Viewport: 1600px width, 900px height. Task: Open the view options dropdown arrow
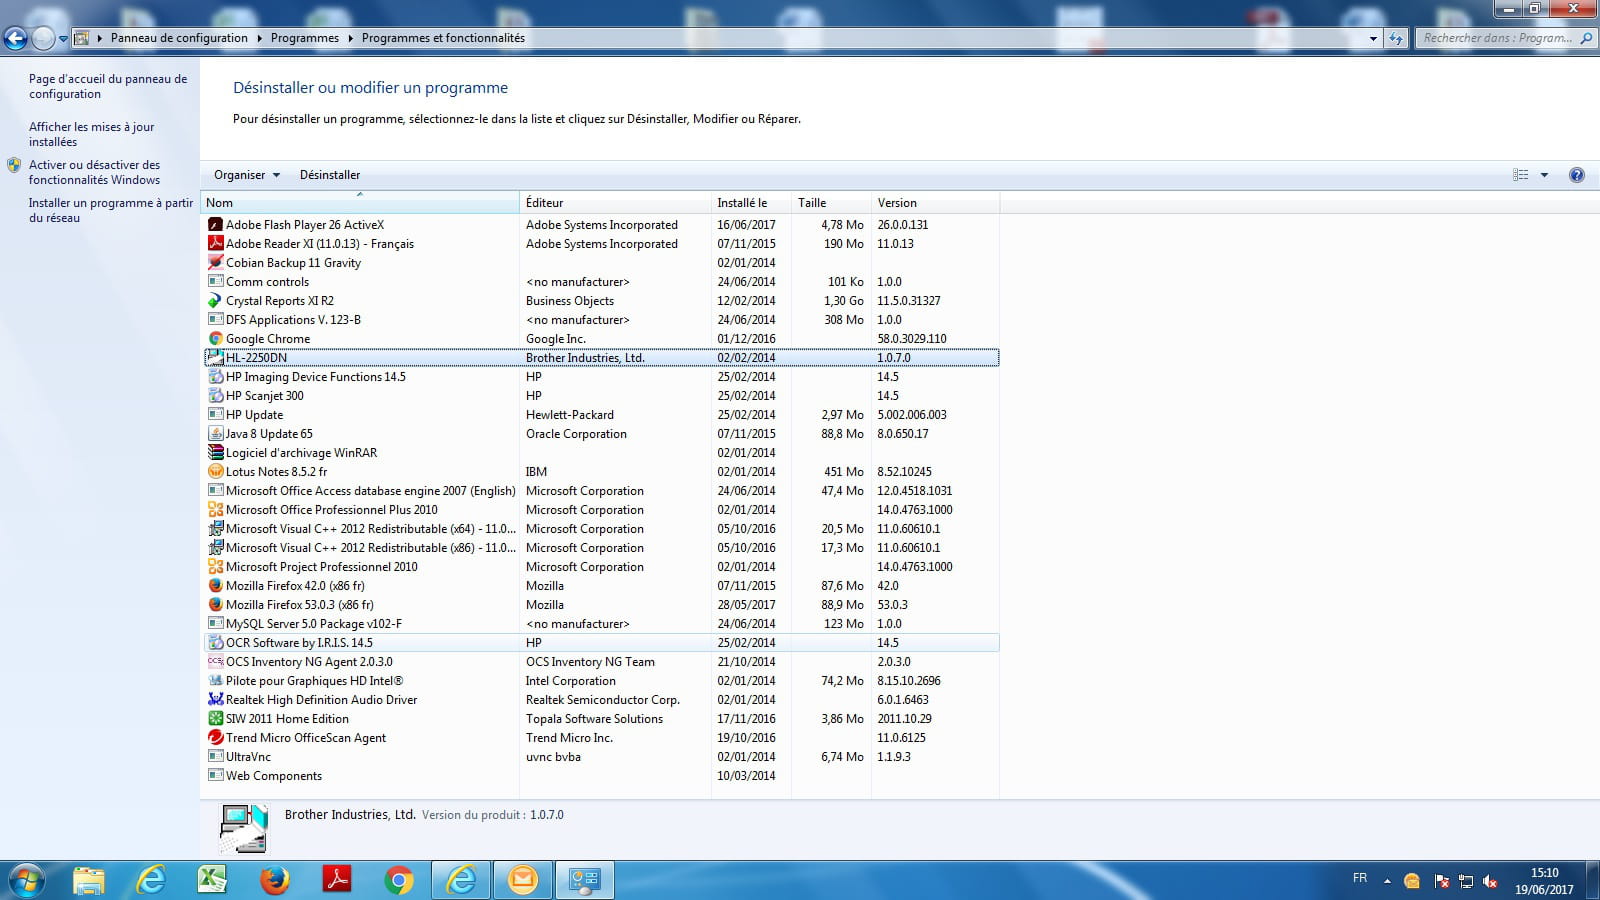pyautogui.click(x=1544, y=175)
